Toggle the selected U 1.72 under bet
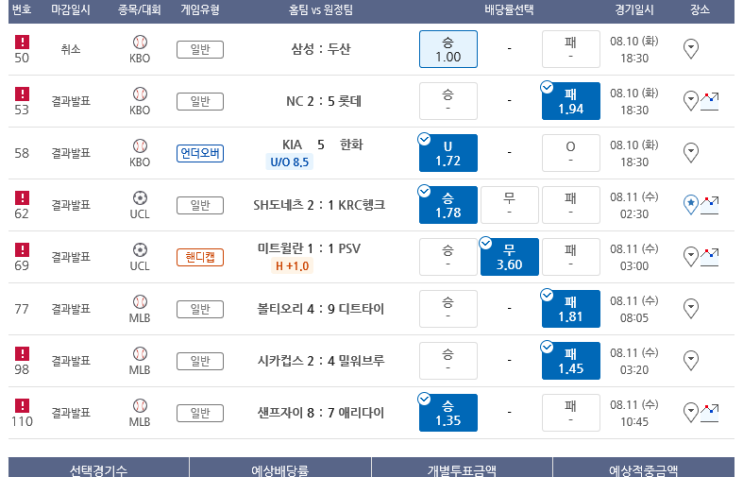743x477 pixels. click(448, 153)
